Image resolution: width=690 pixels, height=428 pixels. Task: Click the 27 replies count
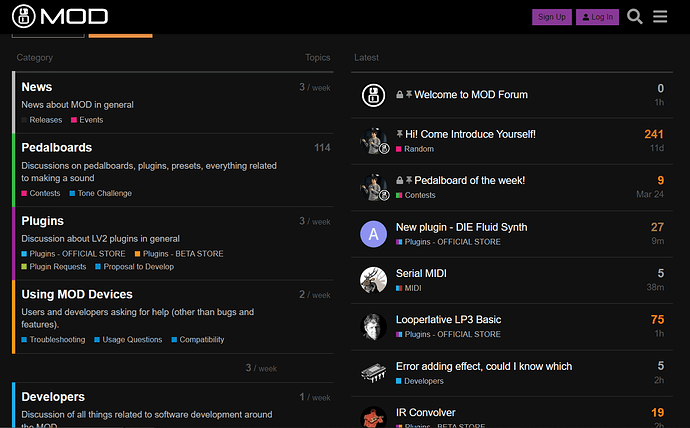pyautogui.click(x=657, y=227)
